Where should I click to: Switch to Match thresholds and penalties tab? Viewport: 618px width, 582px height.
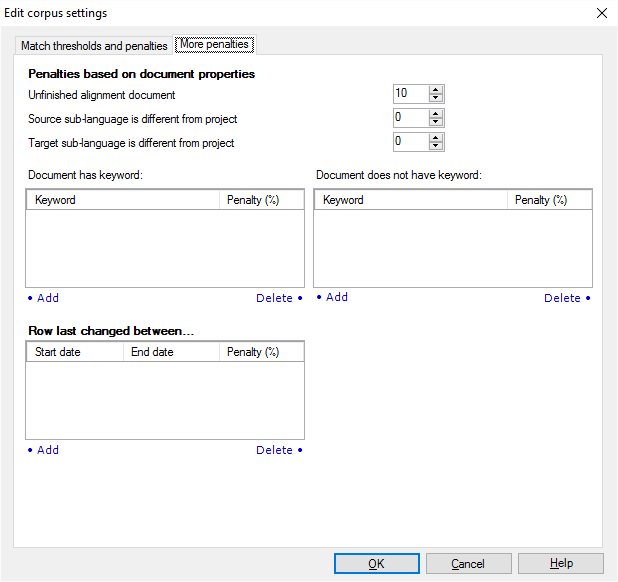tap(94, 46)
